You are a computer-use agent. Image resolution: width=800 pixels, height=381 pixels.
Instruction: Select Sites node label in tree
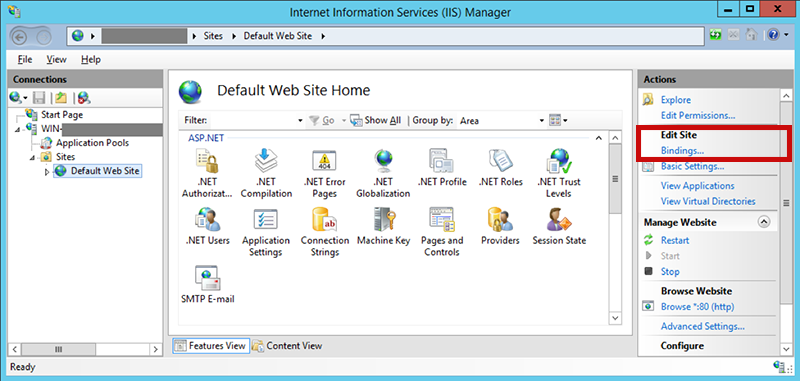coord(65,157)
